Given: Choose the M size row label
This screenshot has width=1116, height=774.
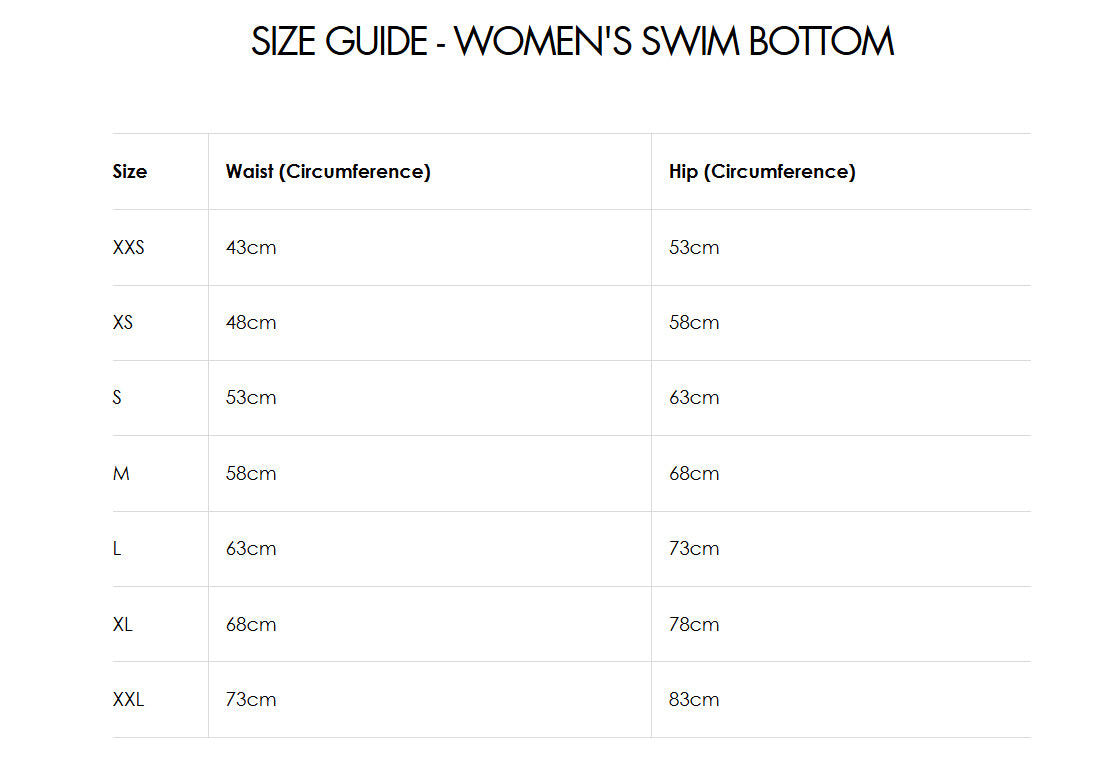Looking at the screenshot, I should click(121, 474).
